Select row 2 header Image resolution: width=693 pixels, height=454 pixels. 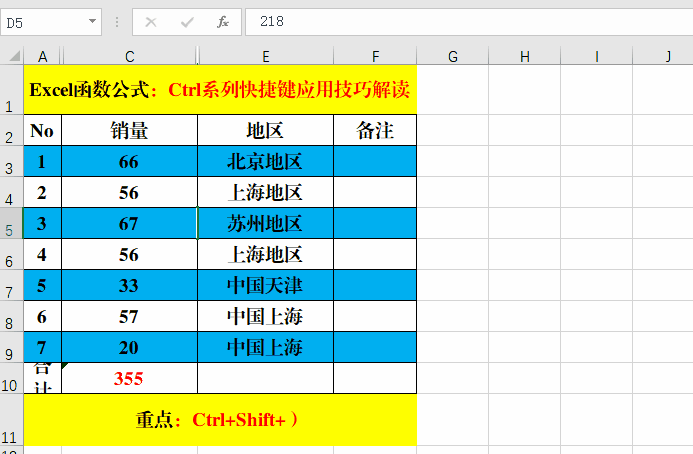[x=11, y=130]
